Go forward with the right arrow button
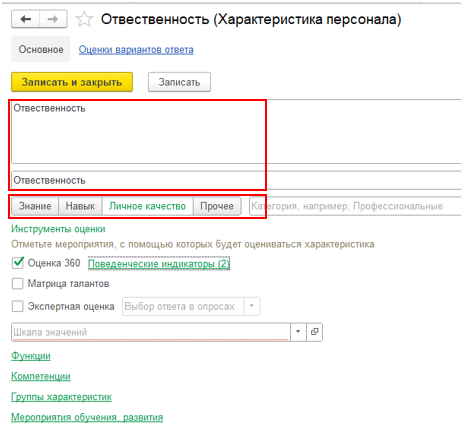This screenshot has height=441, width=461. pyautogui.click(x=53, y=19)
